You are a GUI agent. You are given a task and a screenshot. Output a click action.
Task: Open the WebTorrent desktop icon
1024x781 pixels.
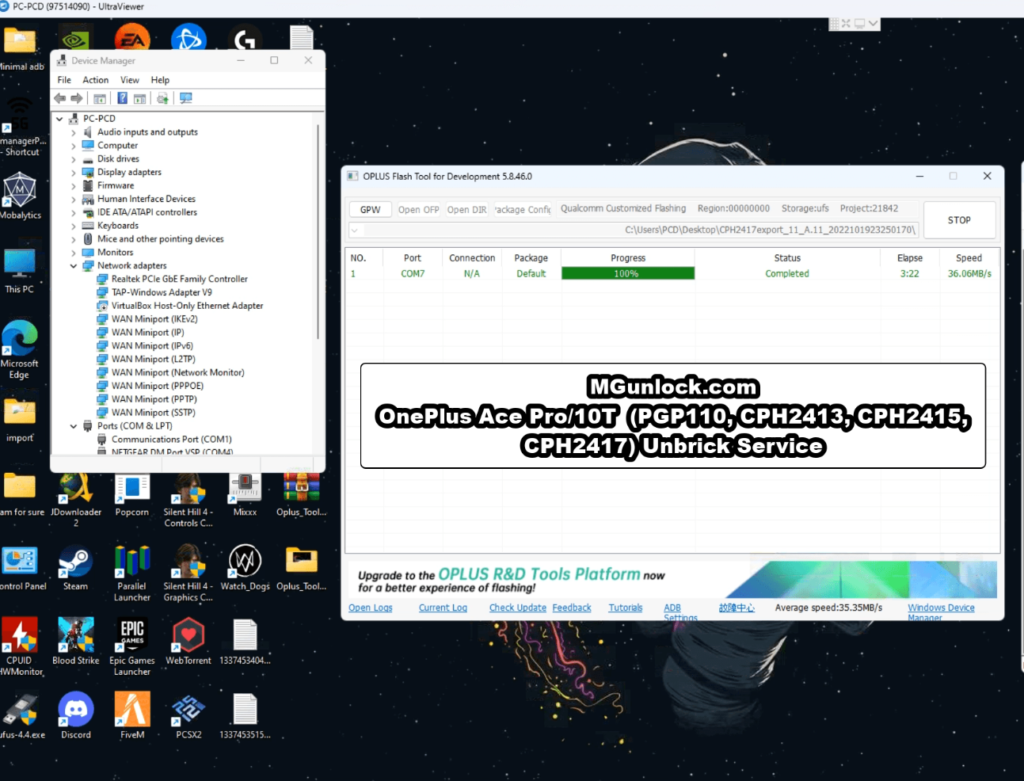[x=188, y=642]
